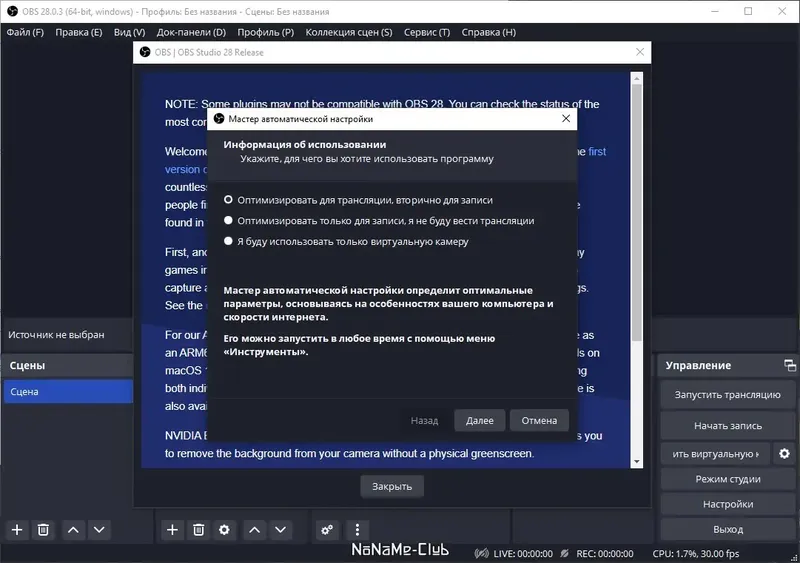The width and height of the screenshot is (800, 563).
Task: Start virtual camera button
Action: point(715,454)
